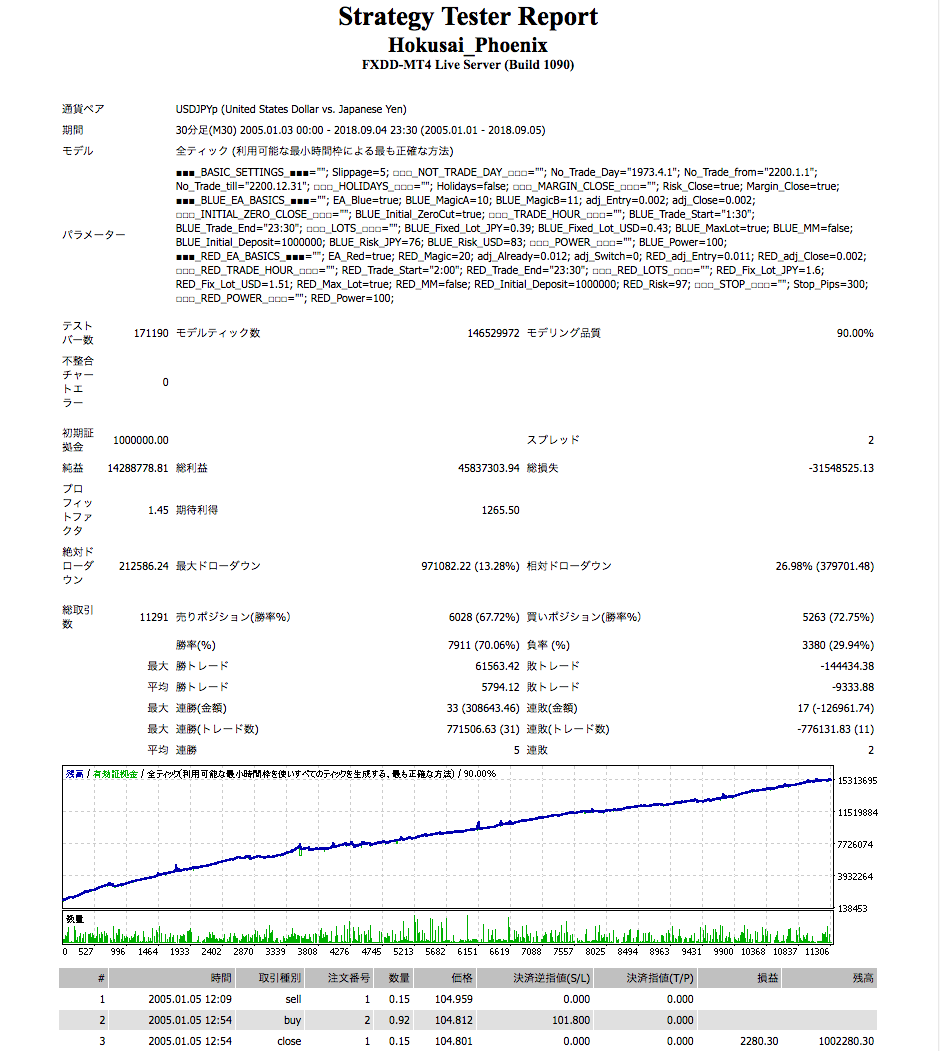Click the largest loss trade -144434.38

pos(847,666)
